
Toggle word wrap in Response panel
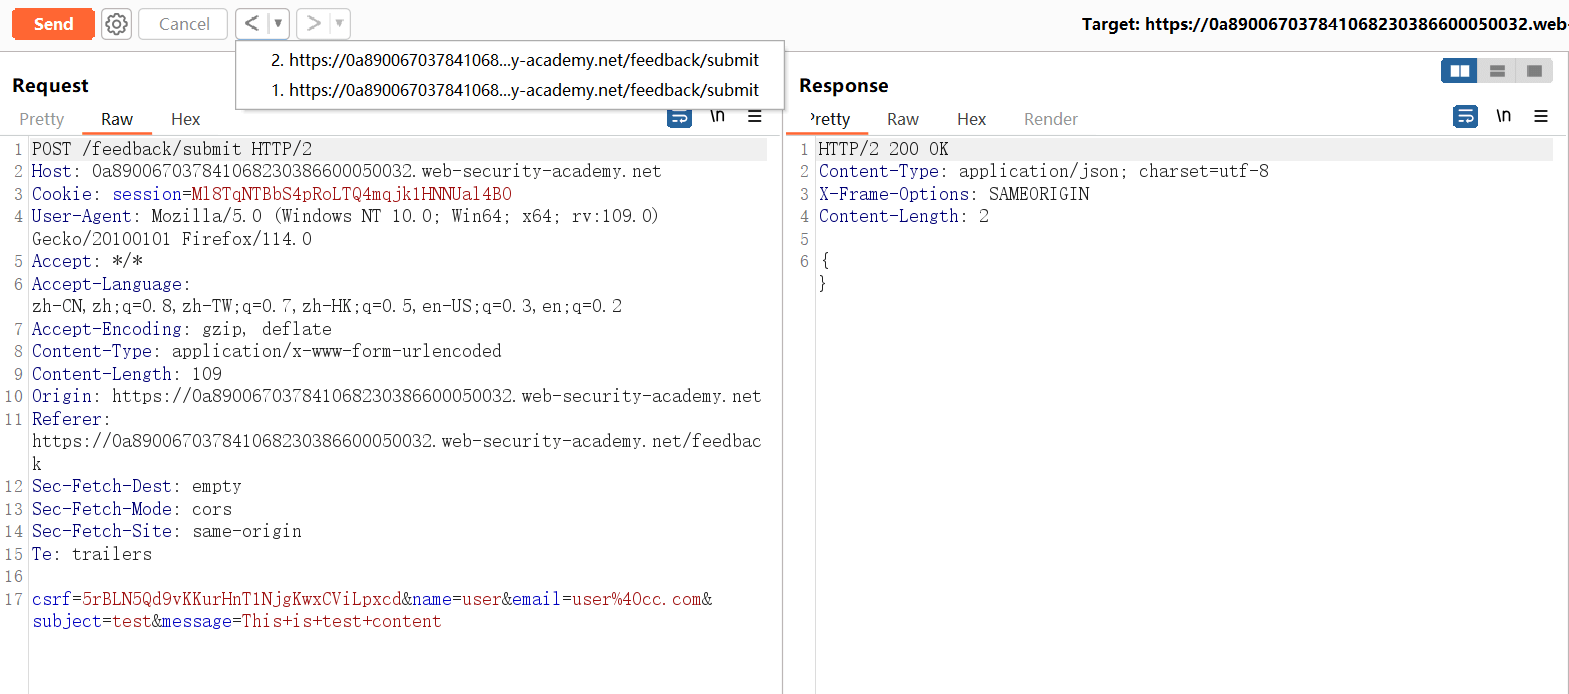(x=1465, y=117)
